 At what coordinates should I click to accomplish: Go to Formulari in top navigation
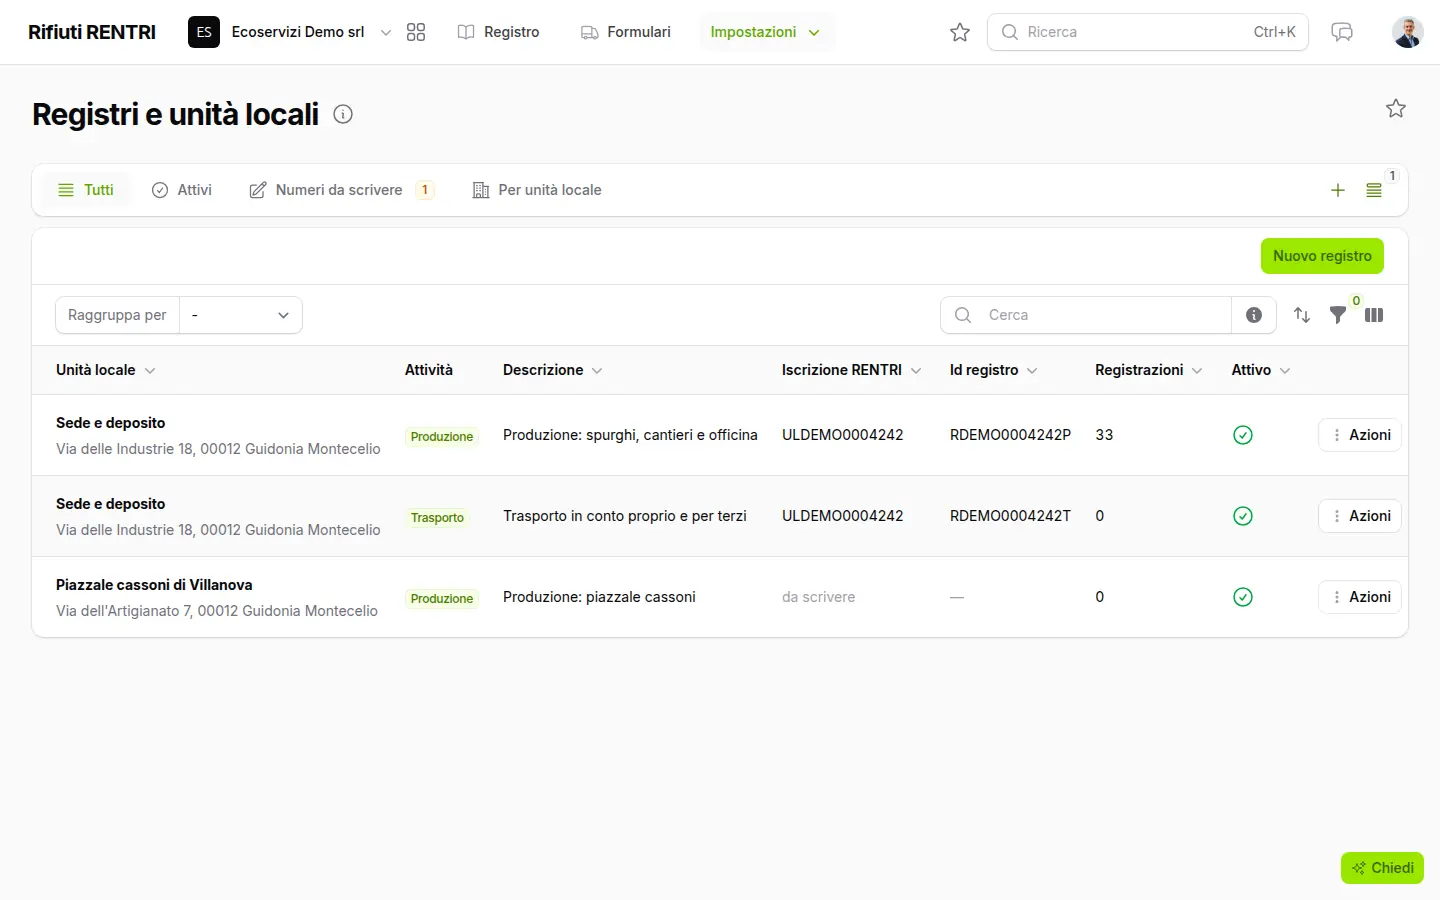(626, 32)
